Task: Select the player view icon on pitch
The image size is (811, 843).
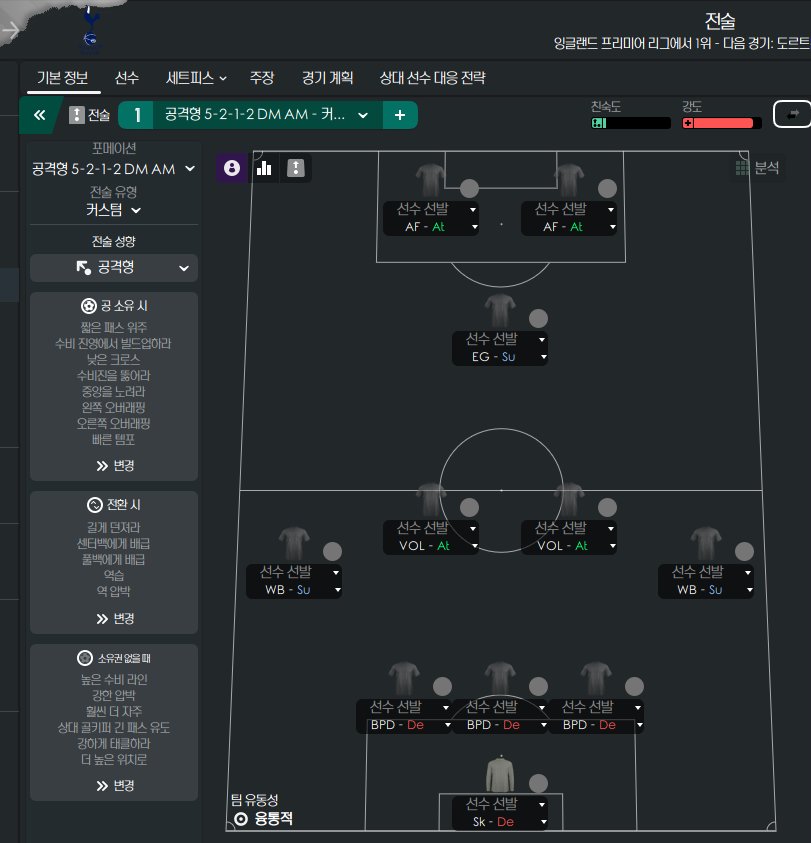Action: click(232, 168)
